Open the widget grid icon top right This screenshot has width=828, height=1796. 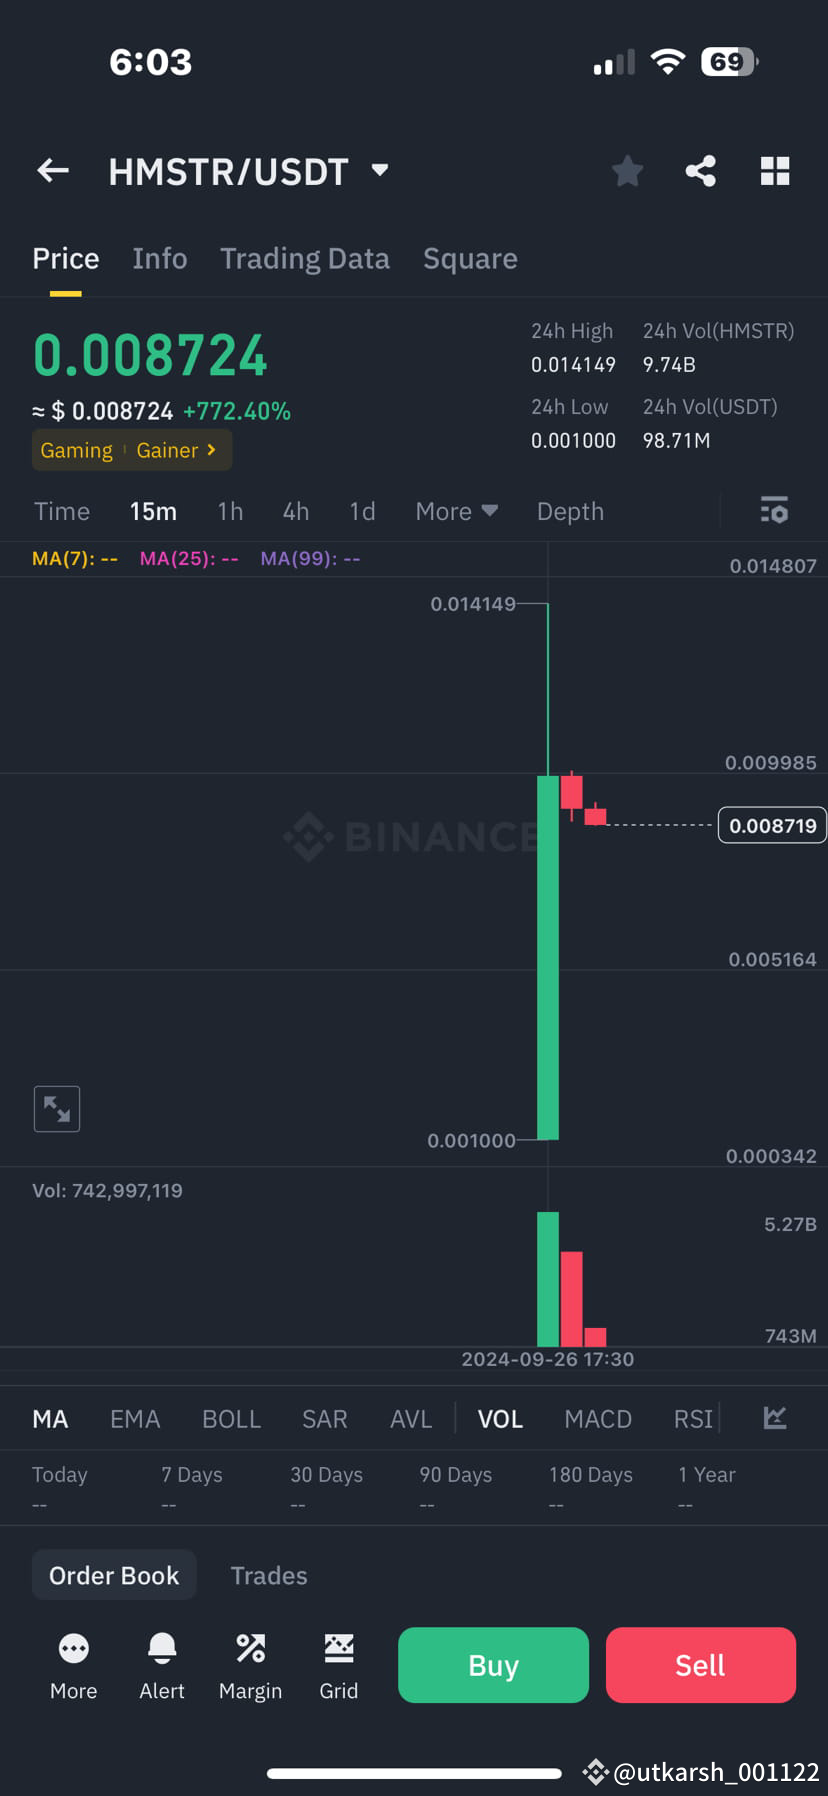pyautogui.click(x=775, y=170)
